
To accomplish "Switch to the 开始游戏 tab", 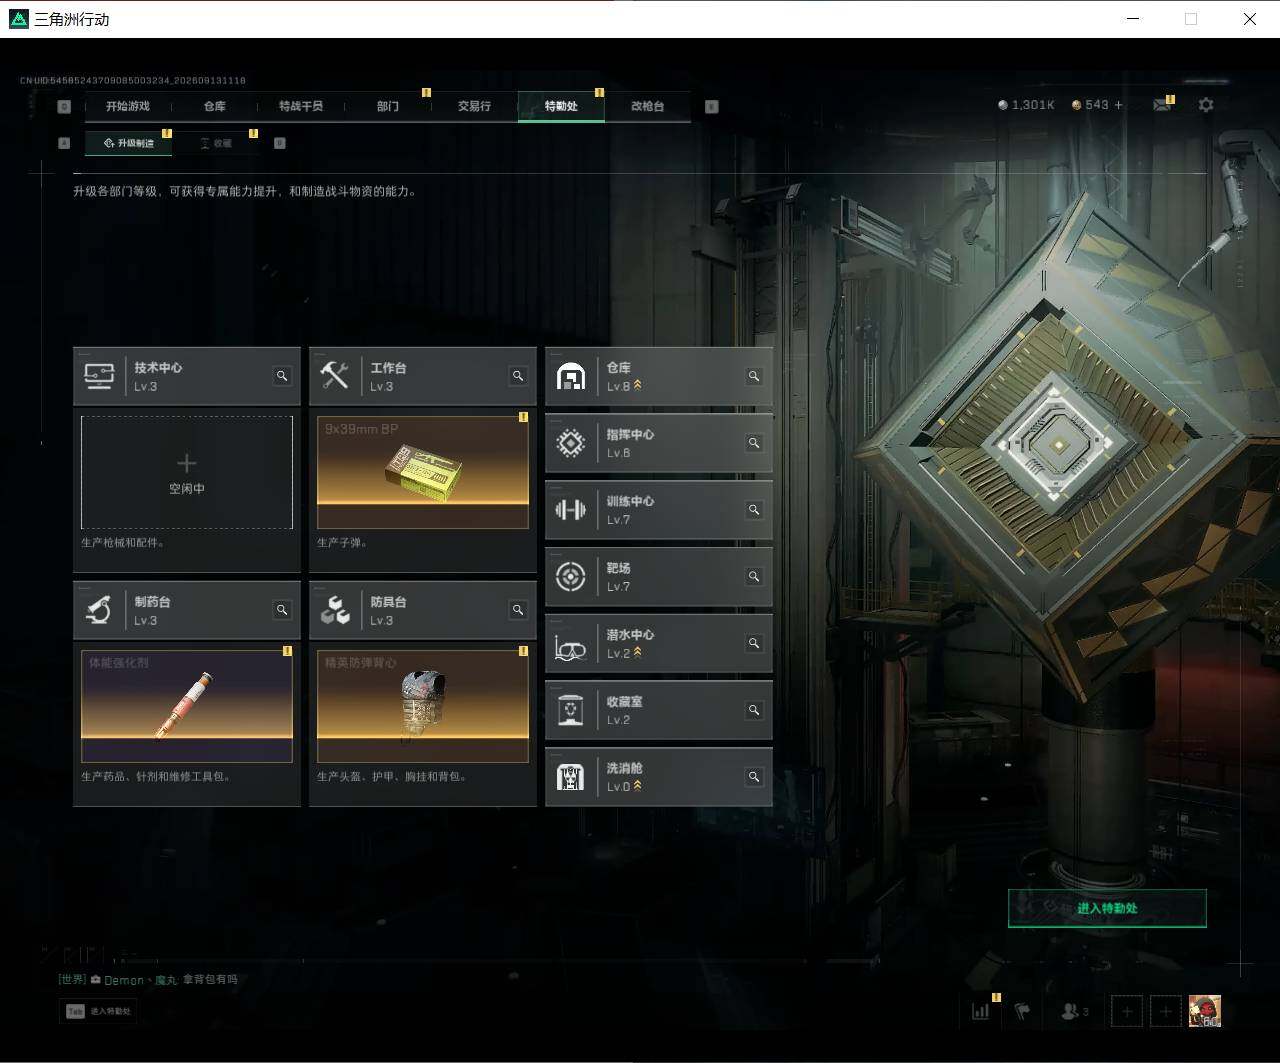I will (x=128, y=106).
